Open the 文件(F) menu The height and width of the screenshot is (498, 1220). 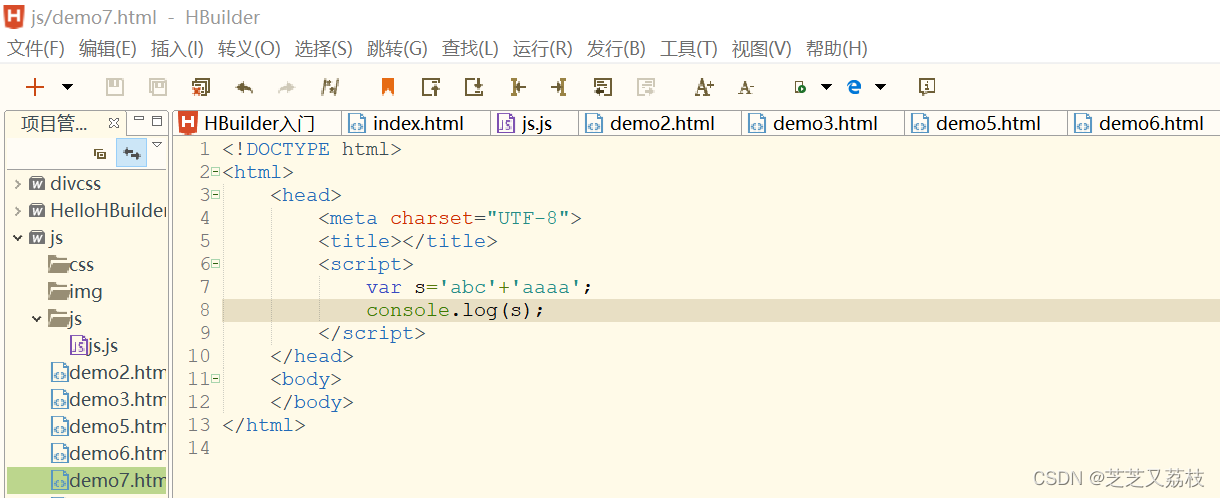coord(36,48)
